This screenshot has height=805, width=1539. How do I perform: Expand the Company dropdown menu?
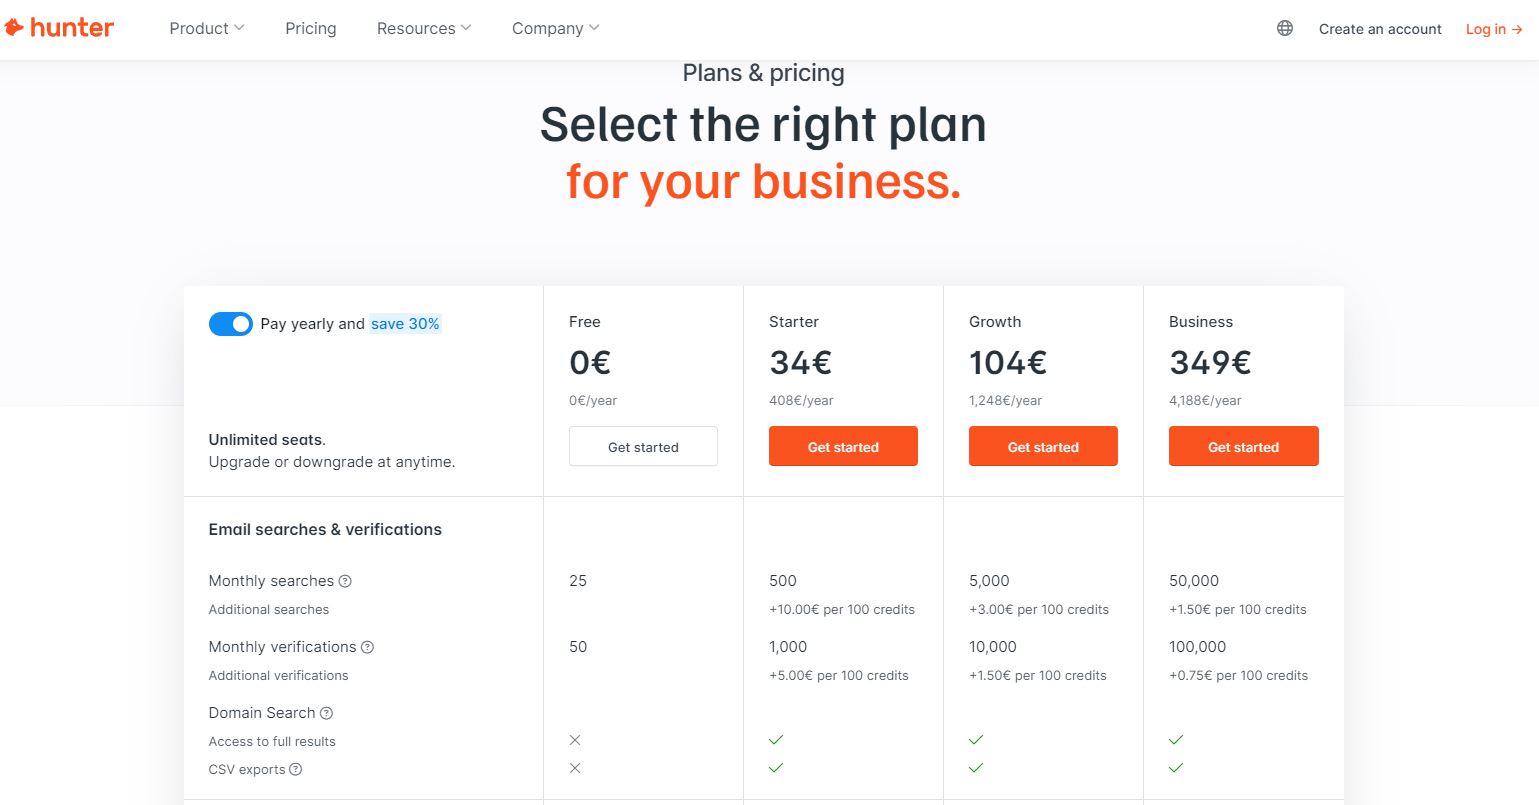[556, 28]
